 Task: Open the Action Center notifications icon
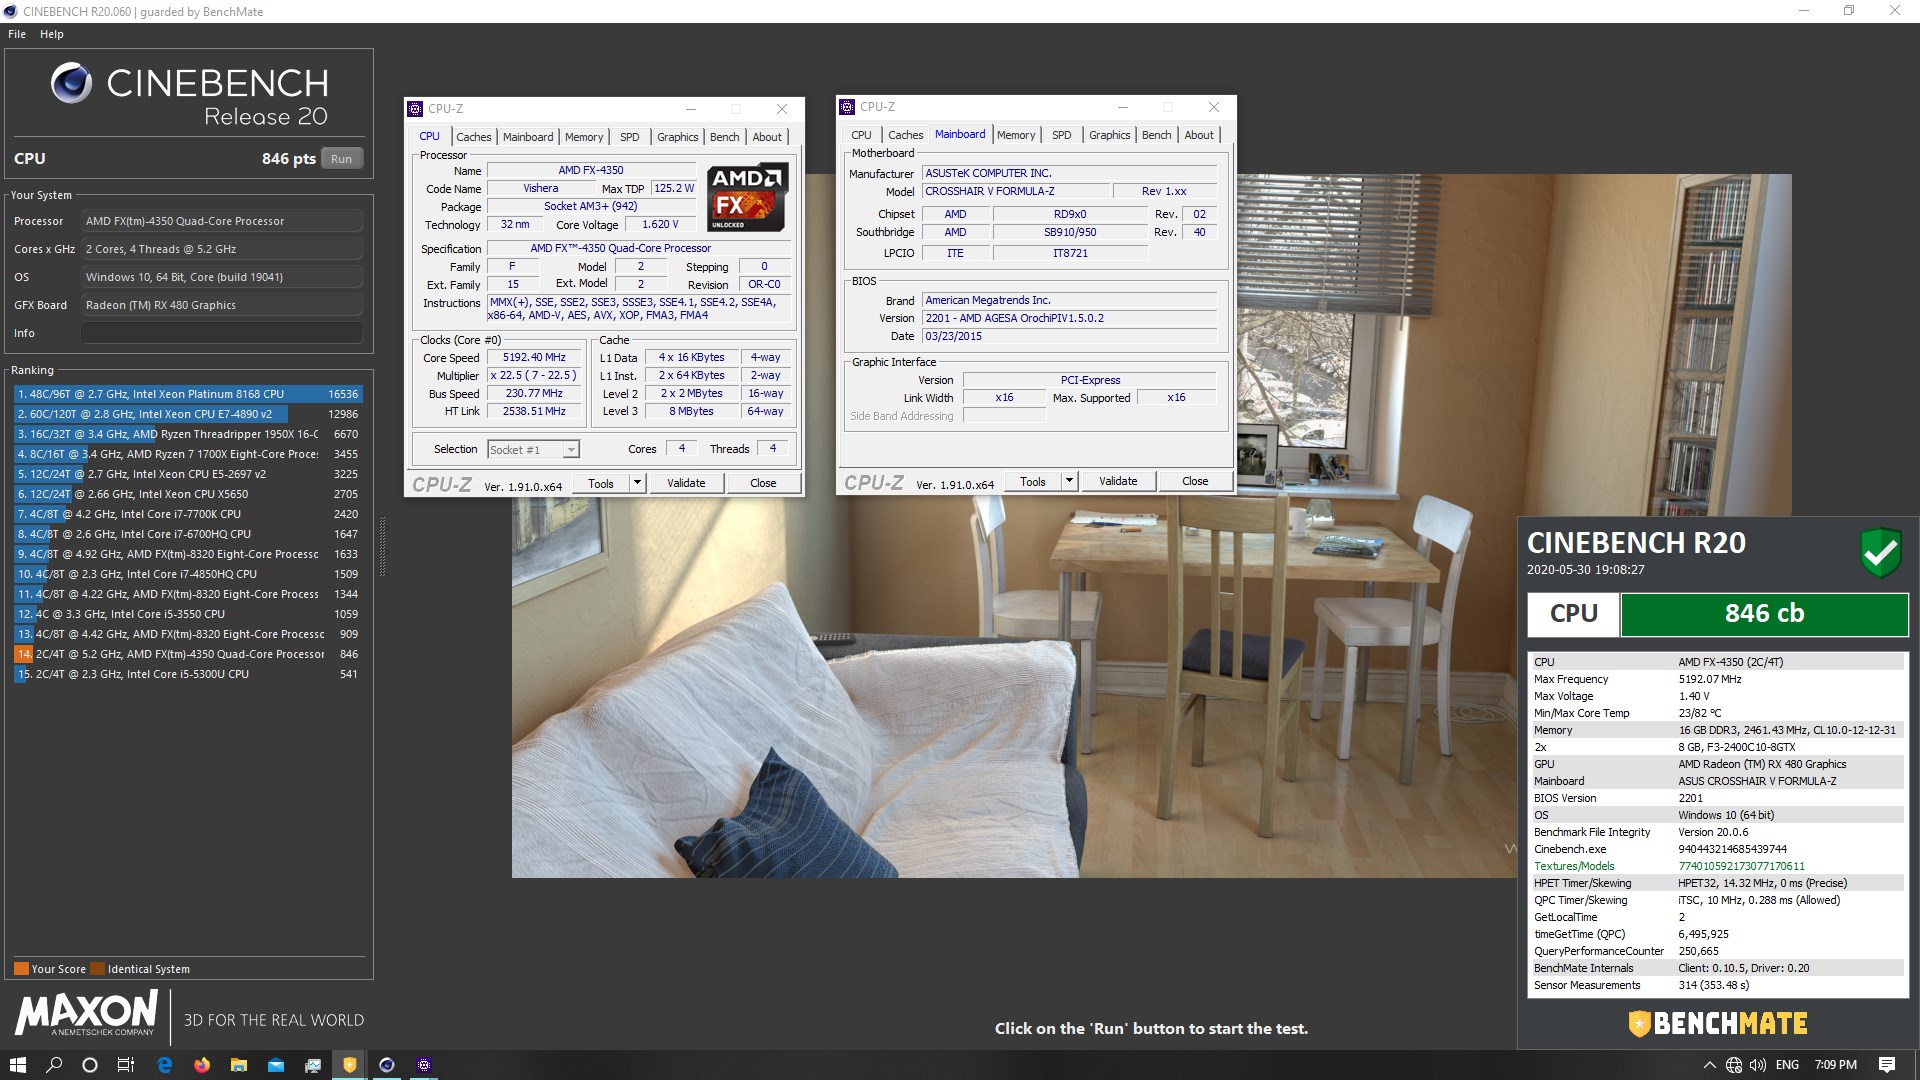pos(1887,1065)
